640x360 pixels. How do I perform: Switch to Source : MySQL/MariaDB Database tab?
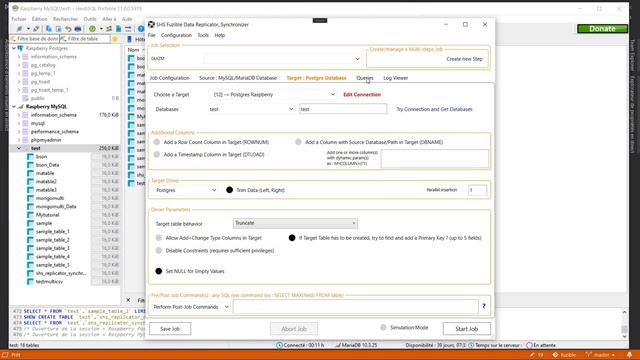pos(238,78)
